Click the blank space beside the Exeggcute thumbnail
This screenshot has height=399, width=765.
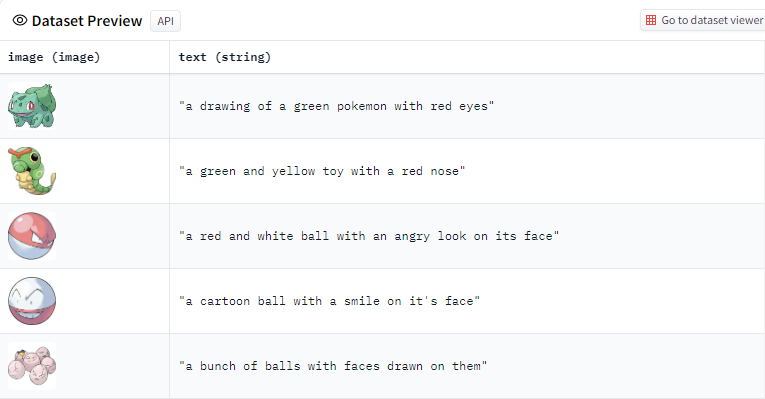[x=112, y=366]
